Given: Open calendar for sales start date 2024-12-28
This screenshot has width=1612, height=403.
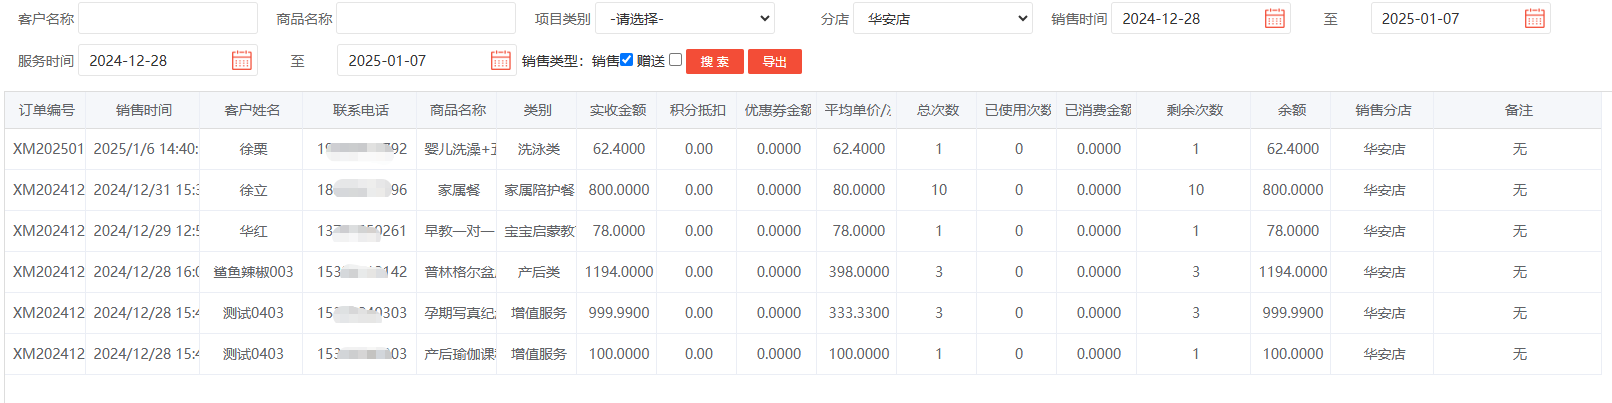Looking at the screenshot, I should pos(1275,18).
